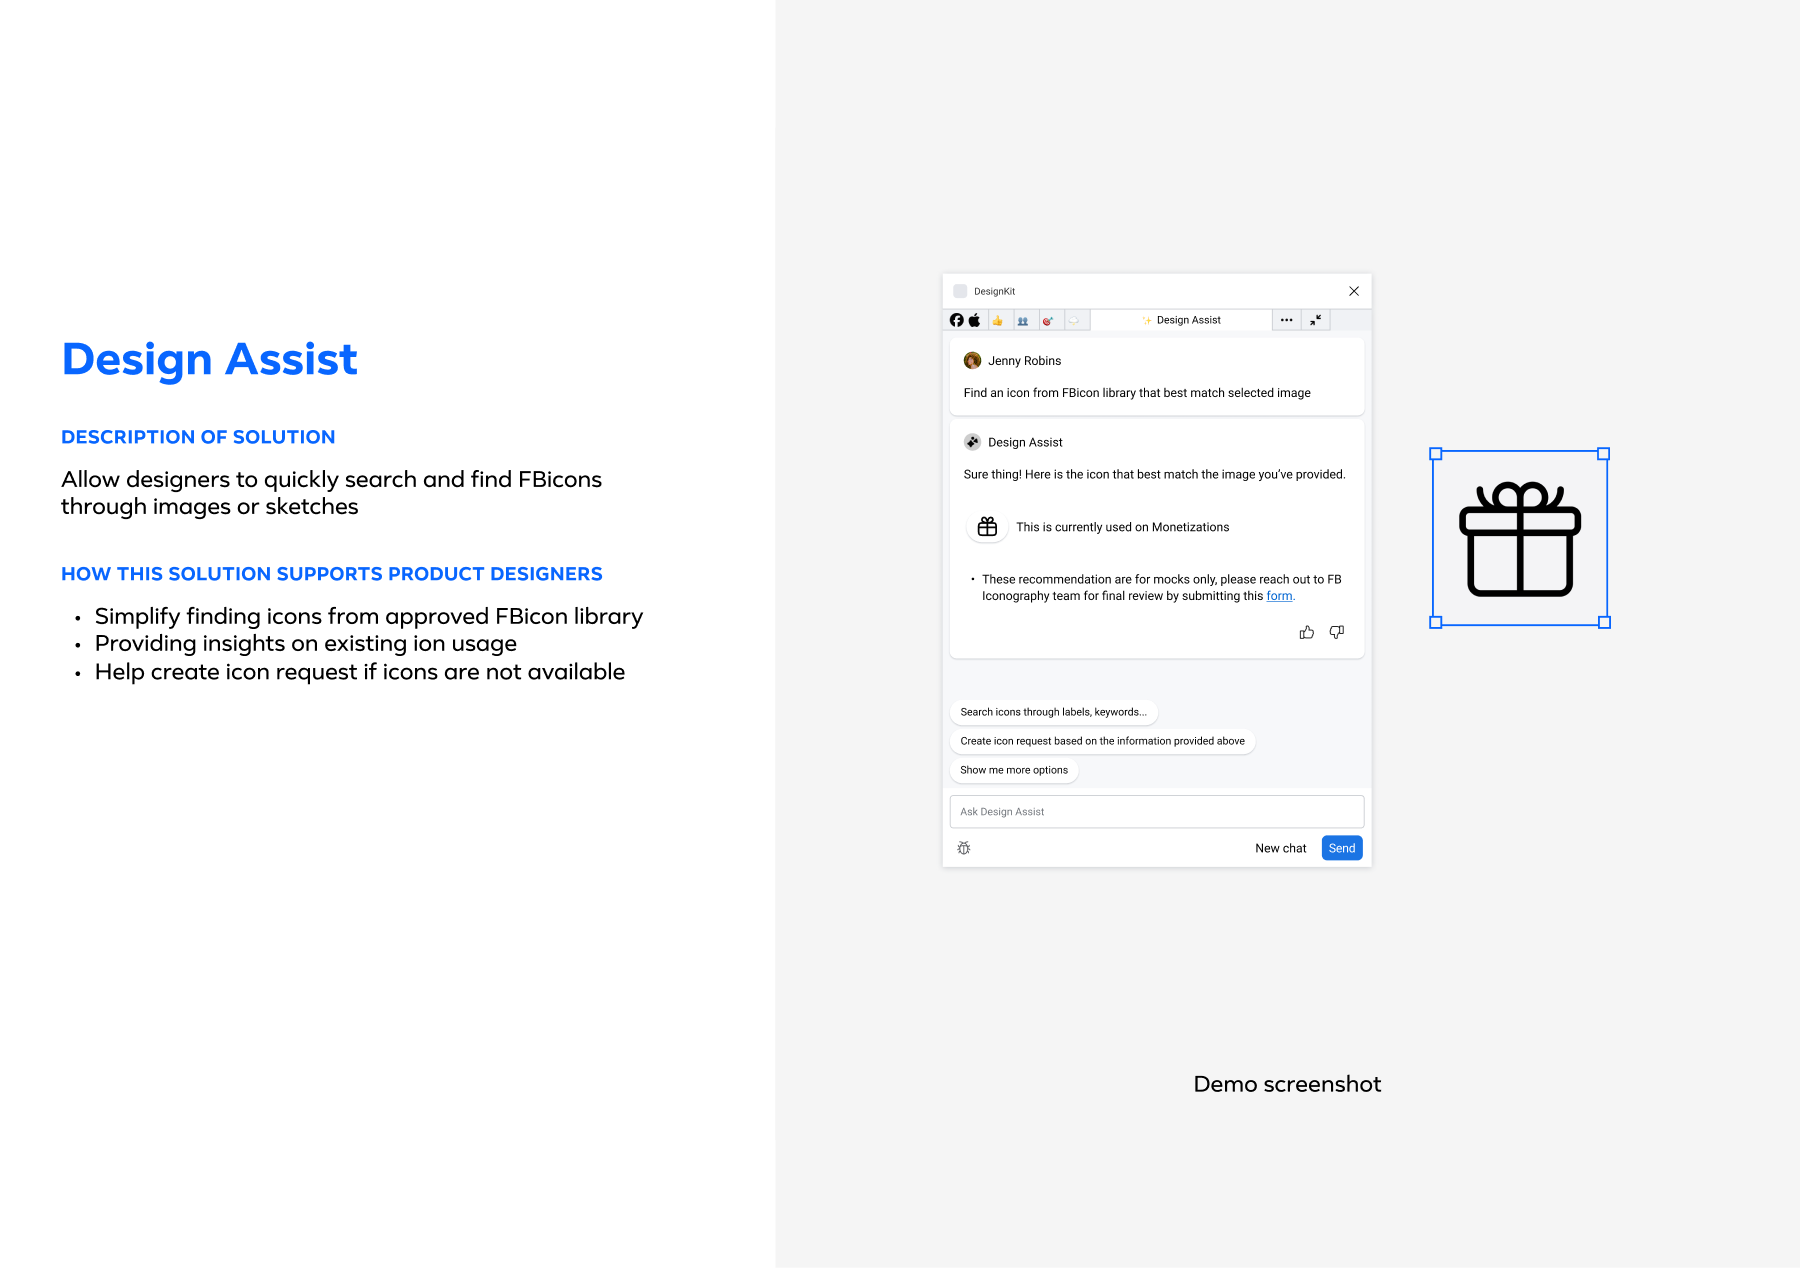Screen dimensions: 1800x1268
Task: Start a New chat
Action: (x=1280, y=848)
